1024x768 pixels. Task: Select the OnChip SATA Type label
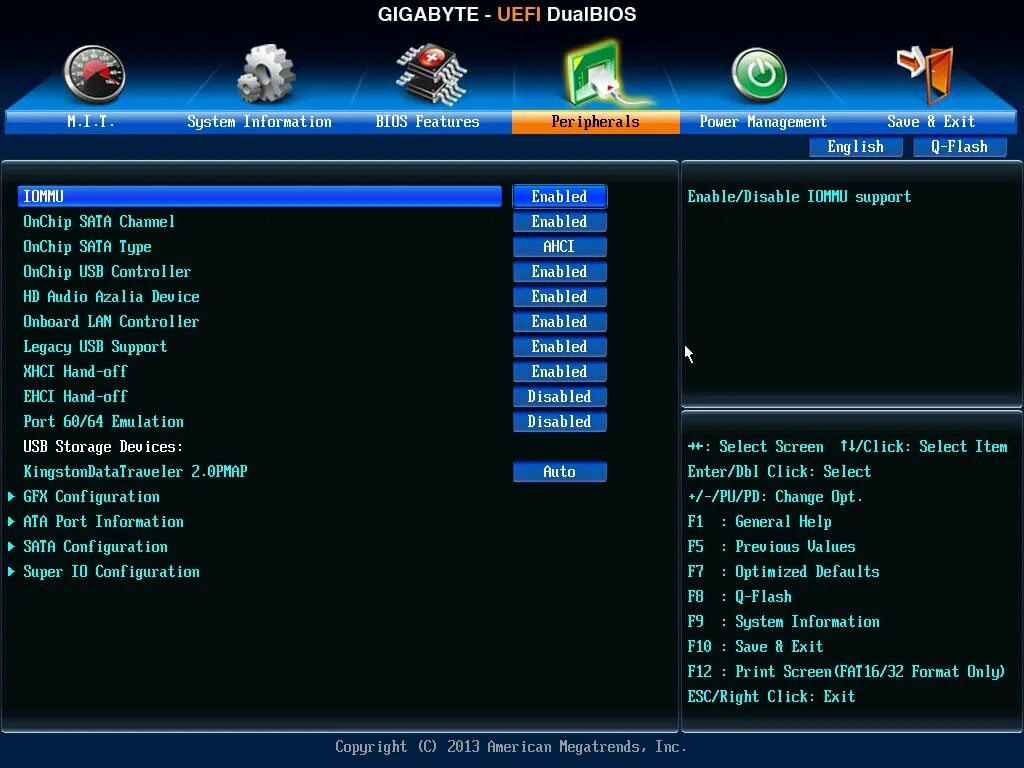pos(88,247)
